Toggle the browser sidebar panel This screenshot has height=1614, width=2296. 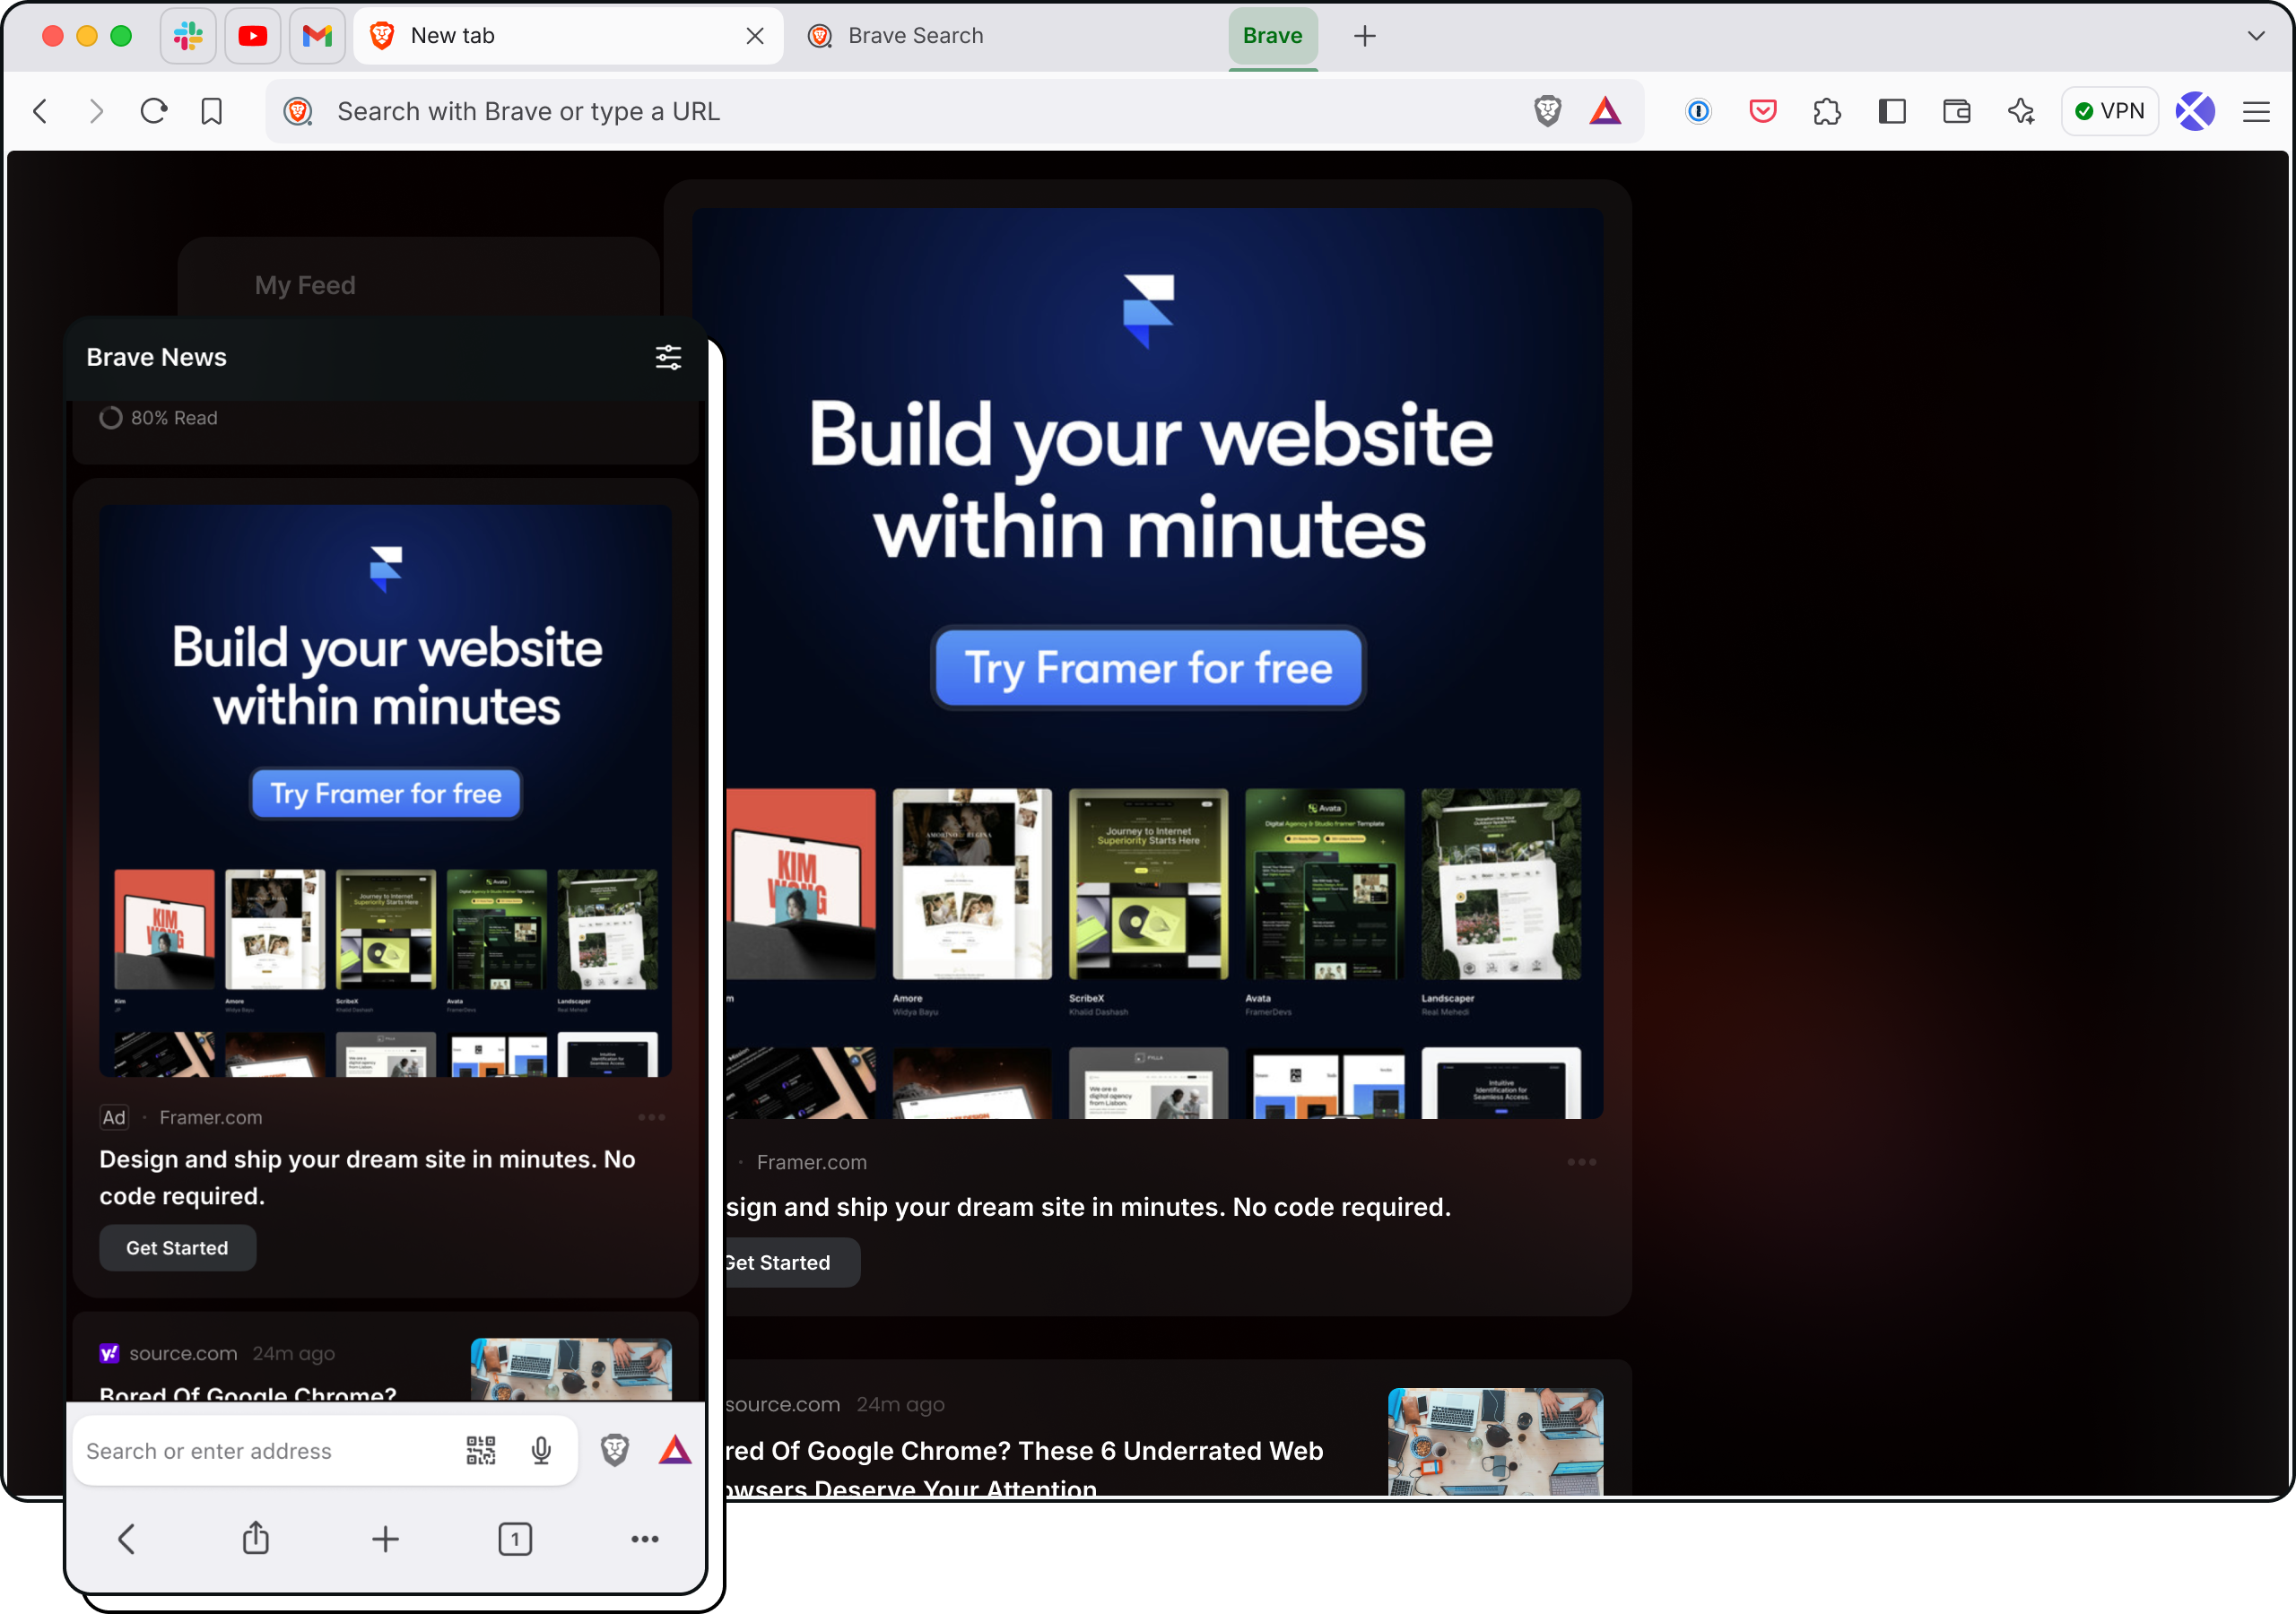click(x=1892, y=111)
